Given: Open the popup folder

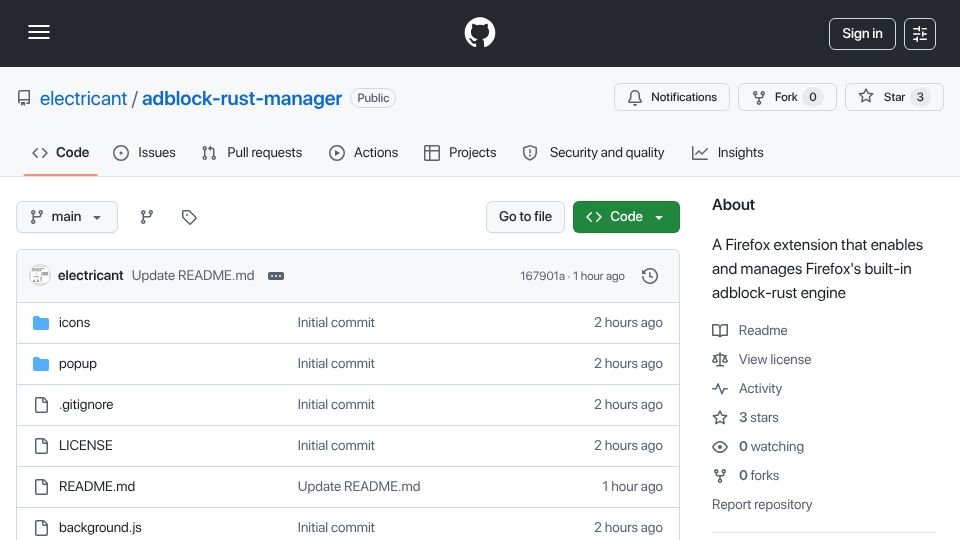Looking at the screenshot, I should pyautogui.click(x=78, y=364).
